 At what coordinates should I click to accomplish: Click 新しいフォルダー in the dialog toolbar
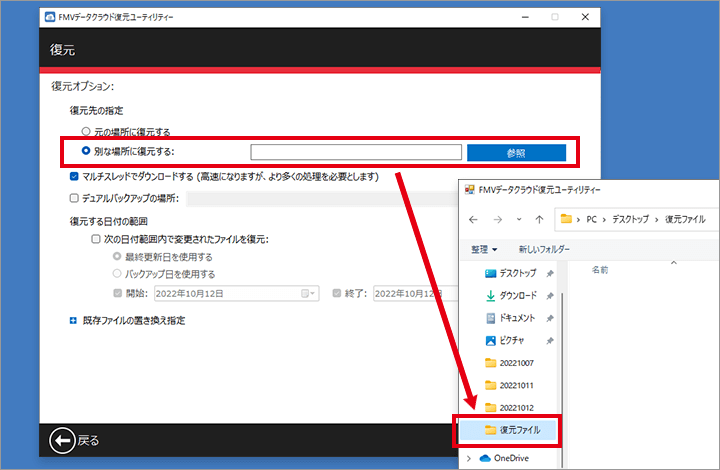click(544, 248)
